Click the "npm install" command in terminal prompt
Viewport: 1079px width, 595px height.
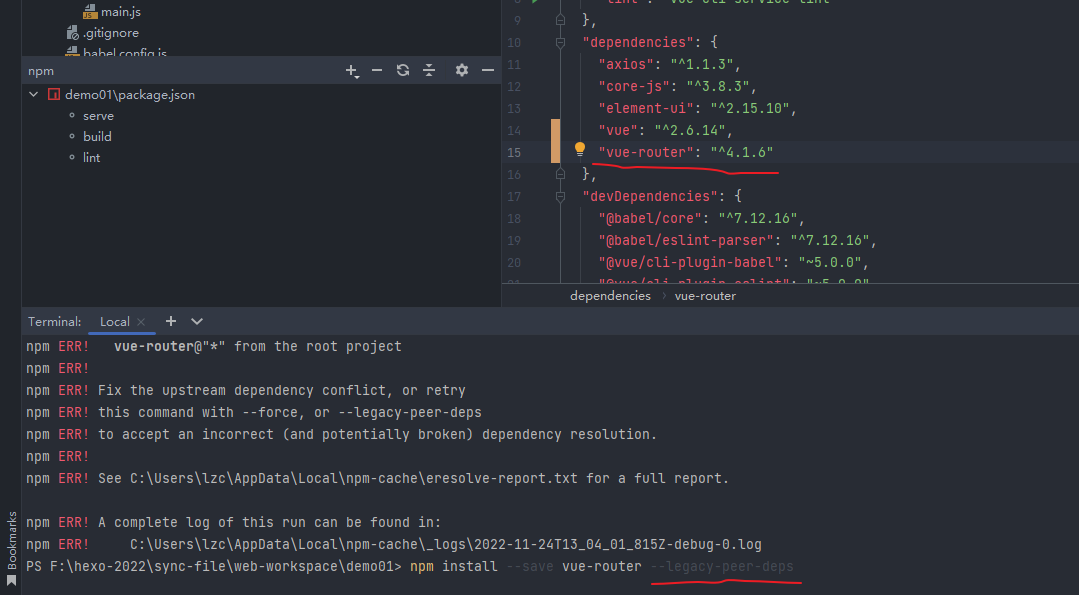pyautogui.click(x=453, y=566)
